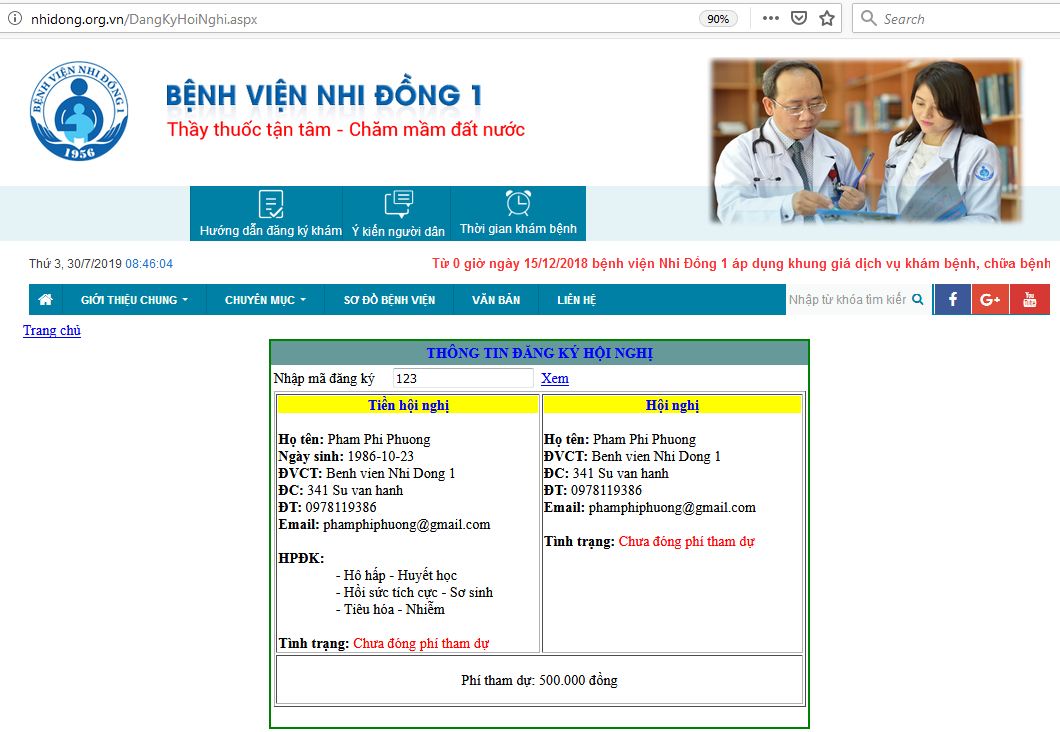Expand the Chuyên Mục menu
This screenshot has width=1060, height=732.
point(266,299)
